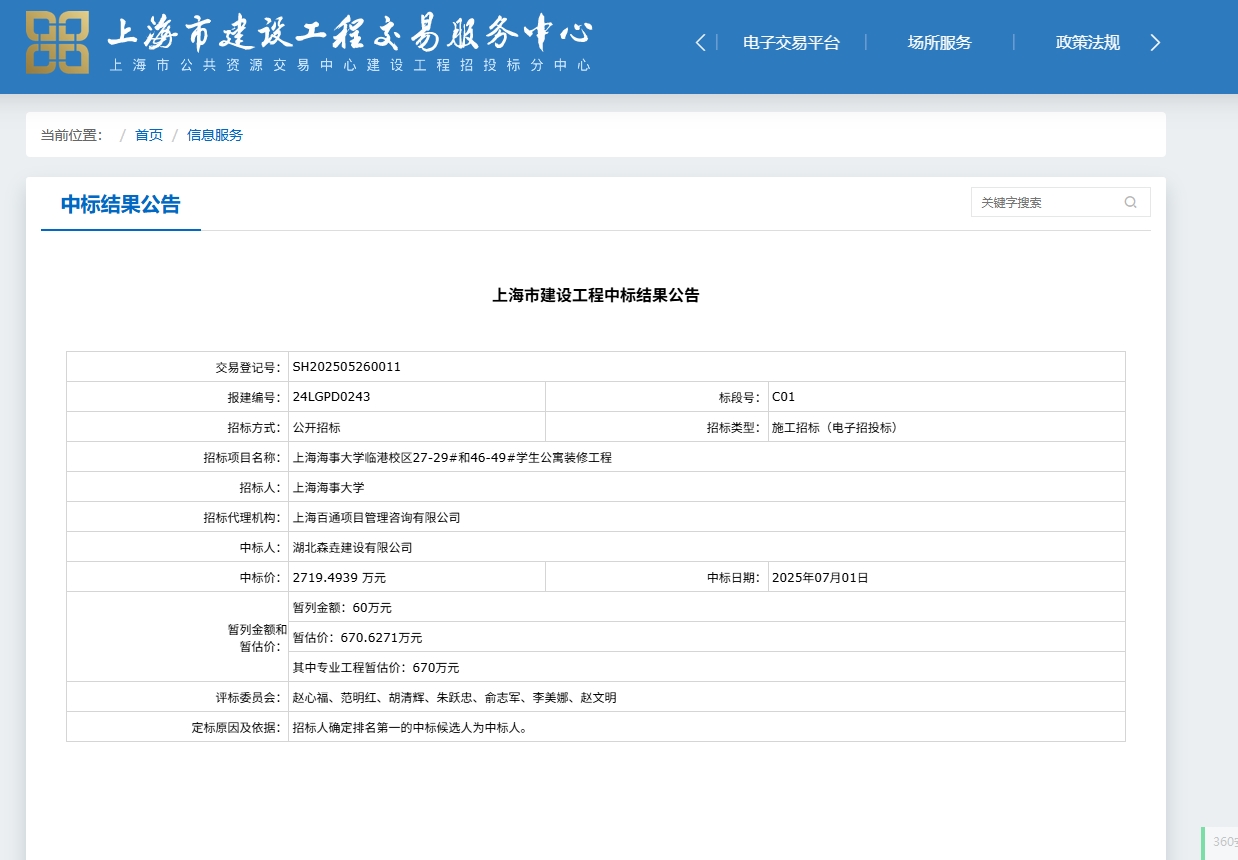Navigate to 首页 via breadcrumb link
1238x860 pixels.
[x=148, y=134]
